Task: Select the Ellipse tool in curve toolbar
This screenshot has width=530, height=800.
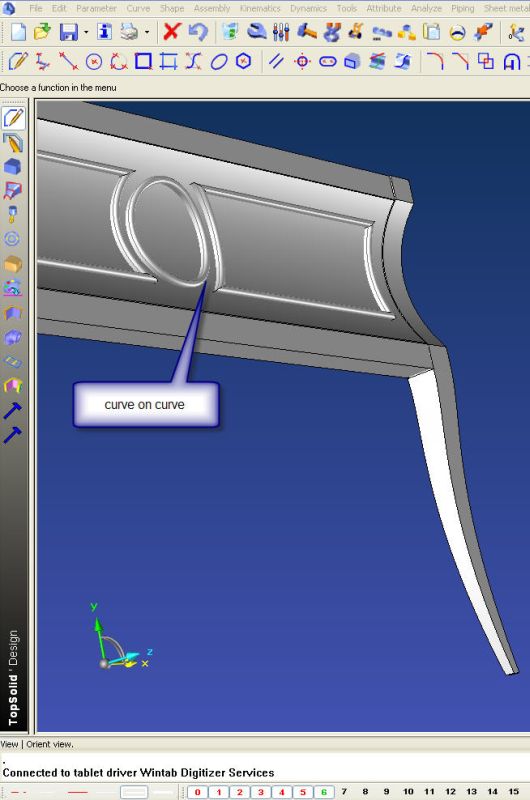Action: pos(219,62)
